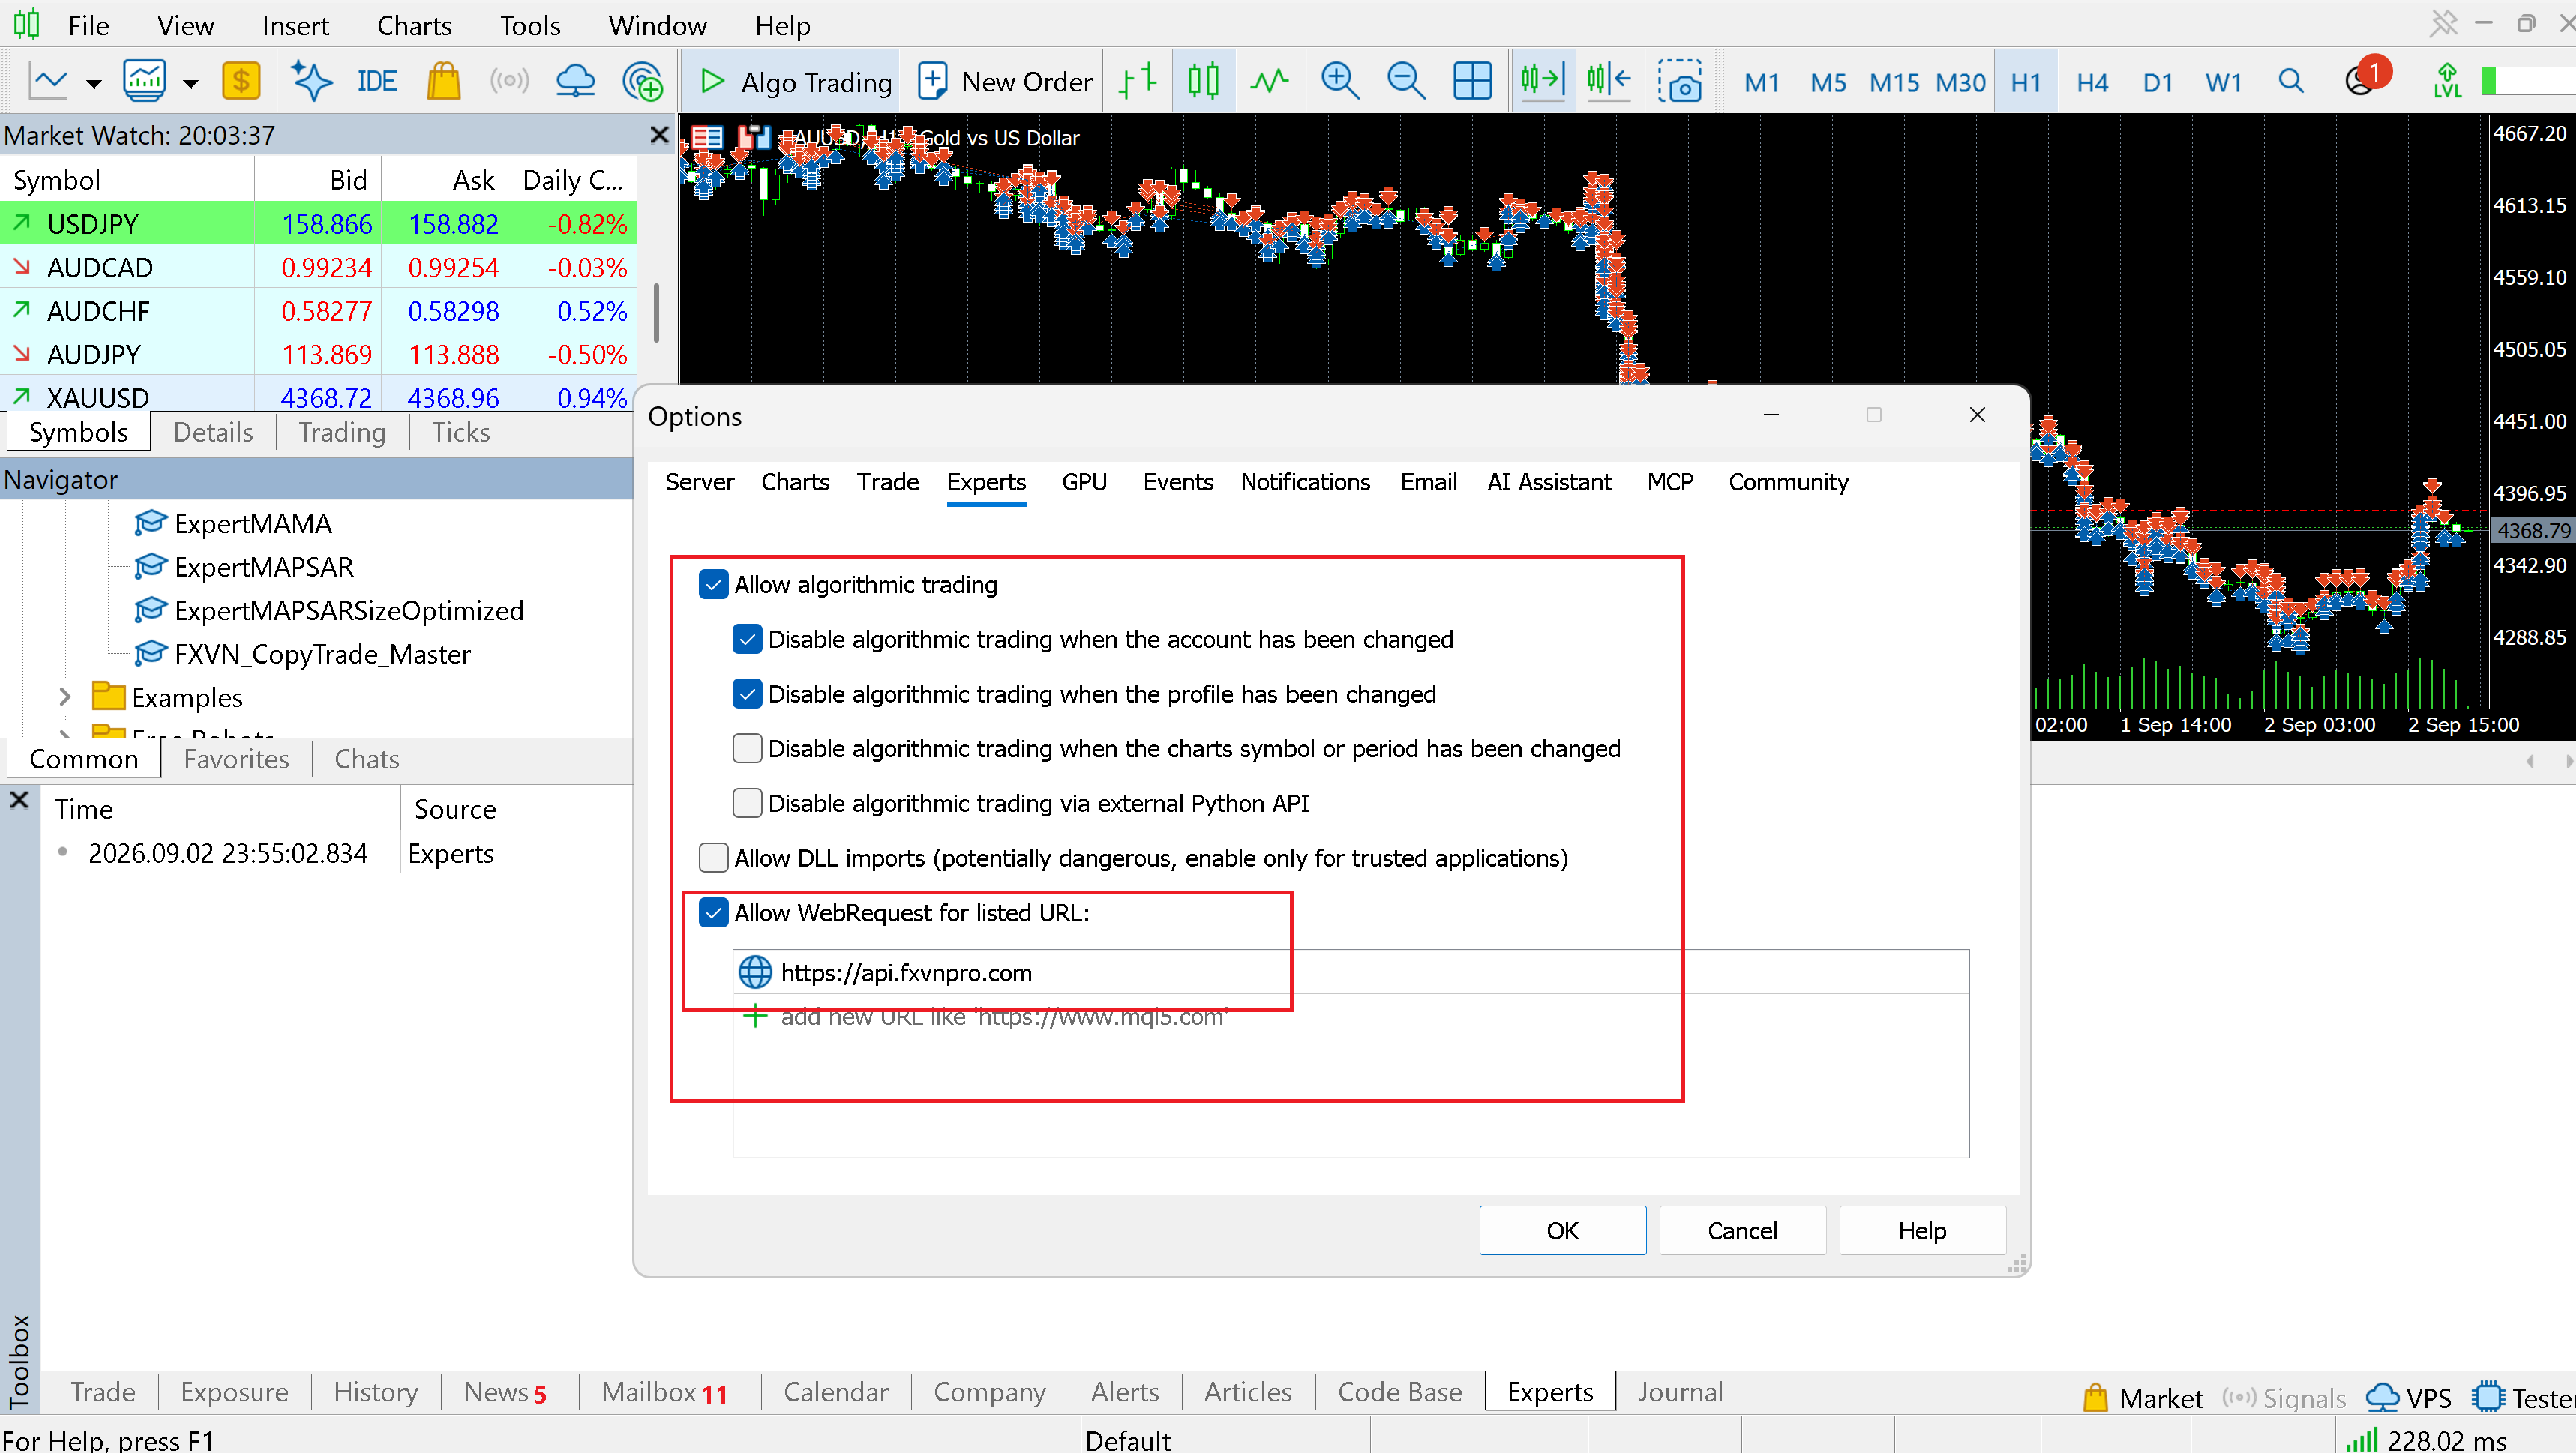Toggle Allow algorithmic trading checkbox

(713, 584)
